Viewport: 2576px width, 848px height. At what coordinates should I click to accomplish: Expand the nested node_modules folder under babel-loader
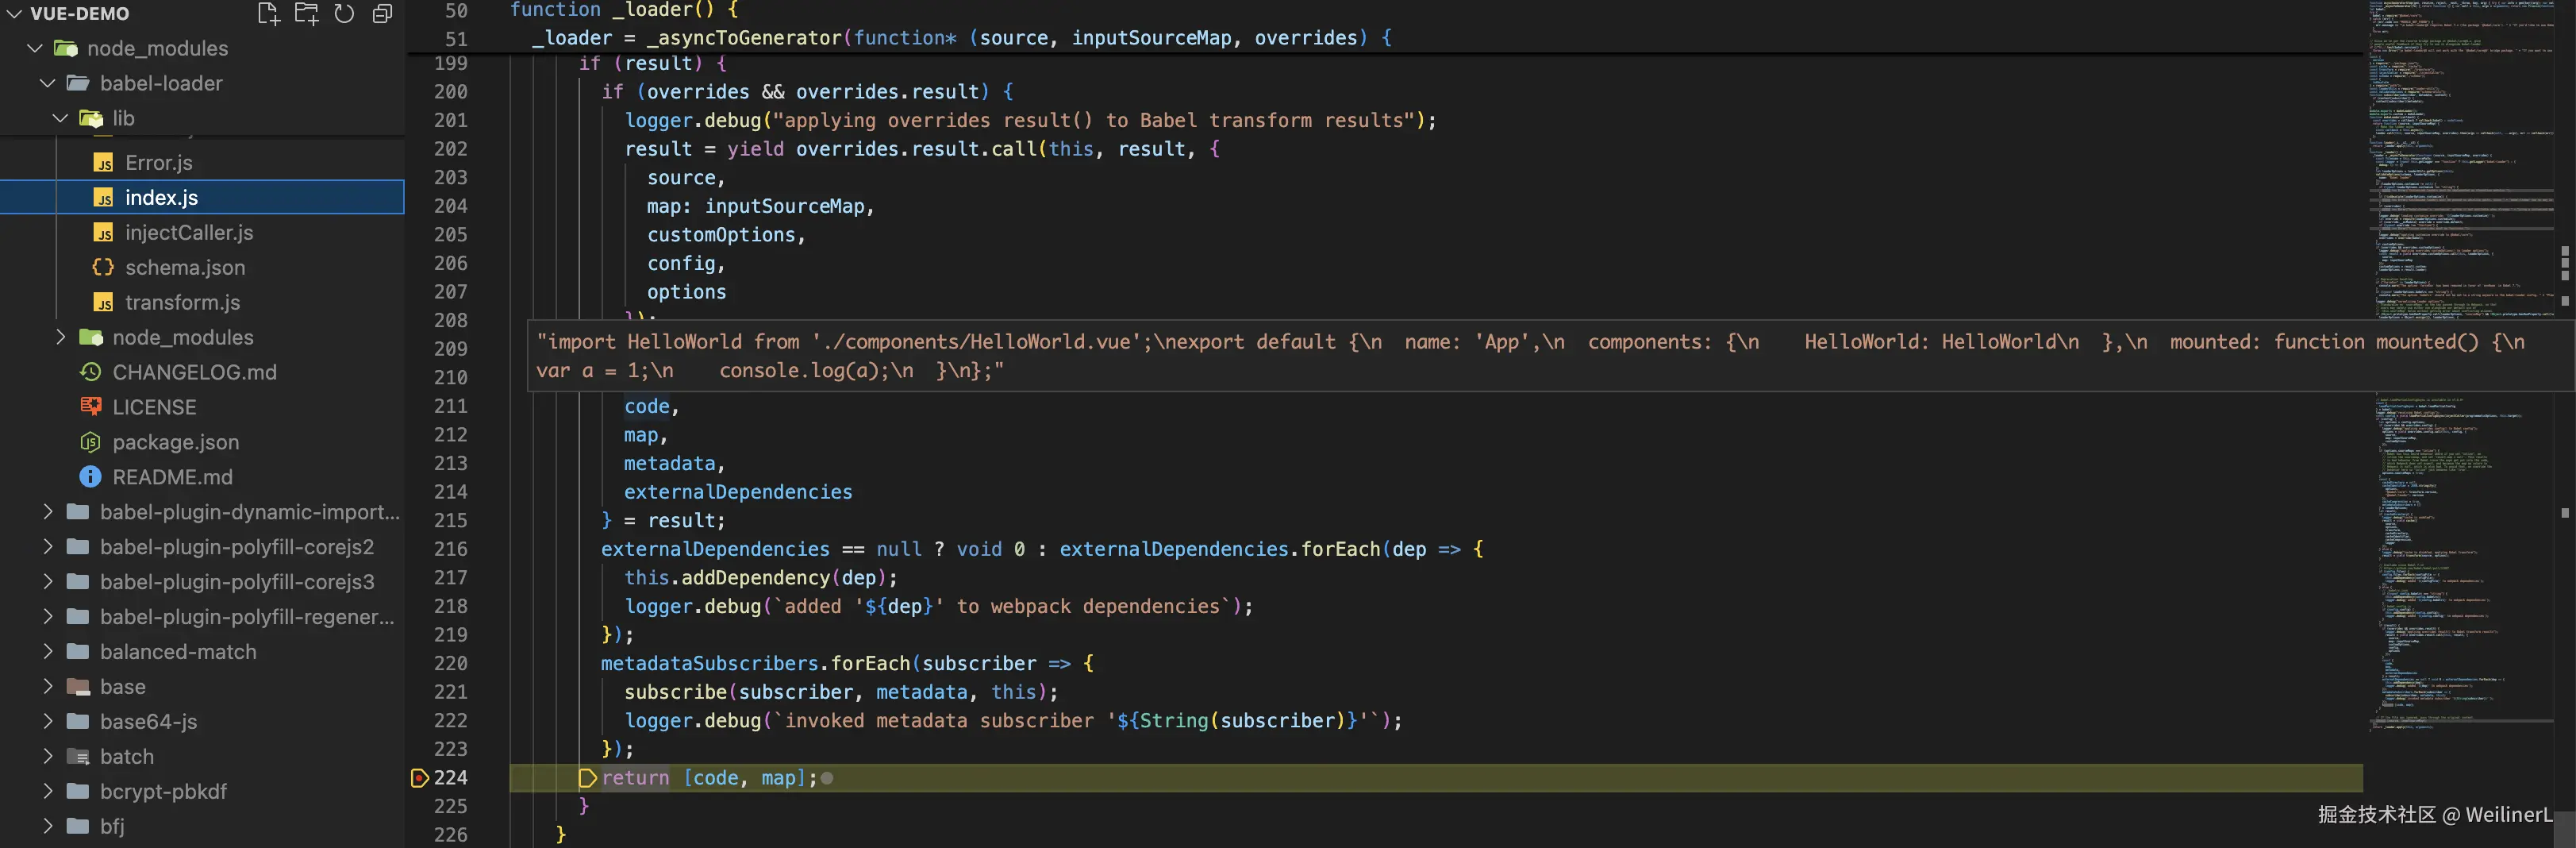tap(61, 337)
